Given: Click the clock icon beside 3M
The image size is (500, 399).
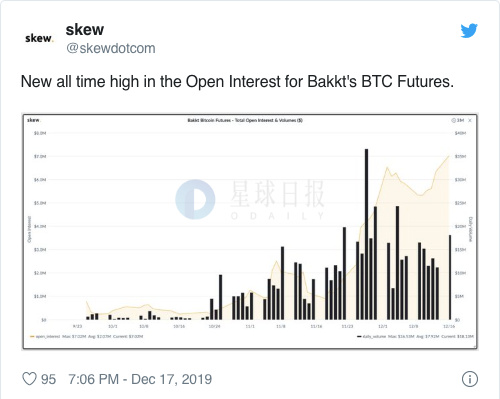Looking at the screenshot, I should tap(453, 120).
